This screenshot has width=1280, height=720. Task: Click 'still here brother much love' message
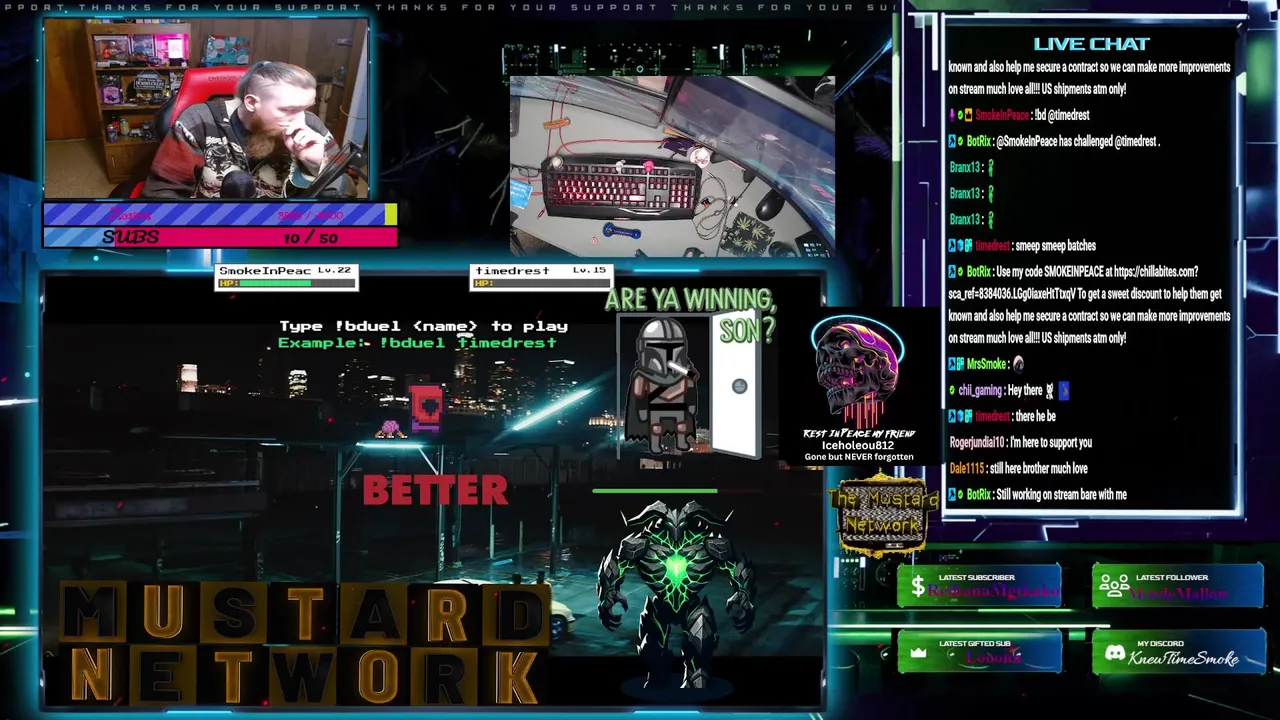(1039, 468)
